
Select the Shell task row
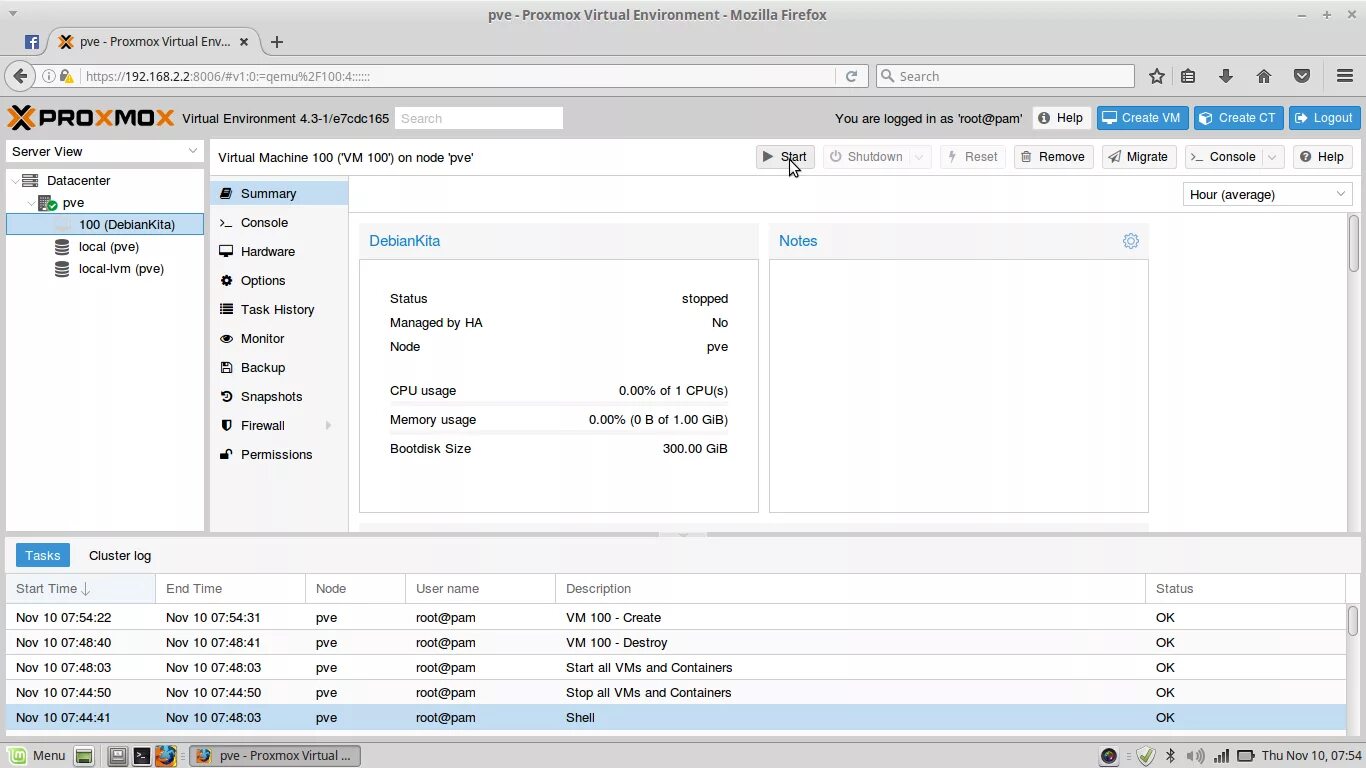pyautogui.click(x=676, y=718)
